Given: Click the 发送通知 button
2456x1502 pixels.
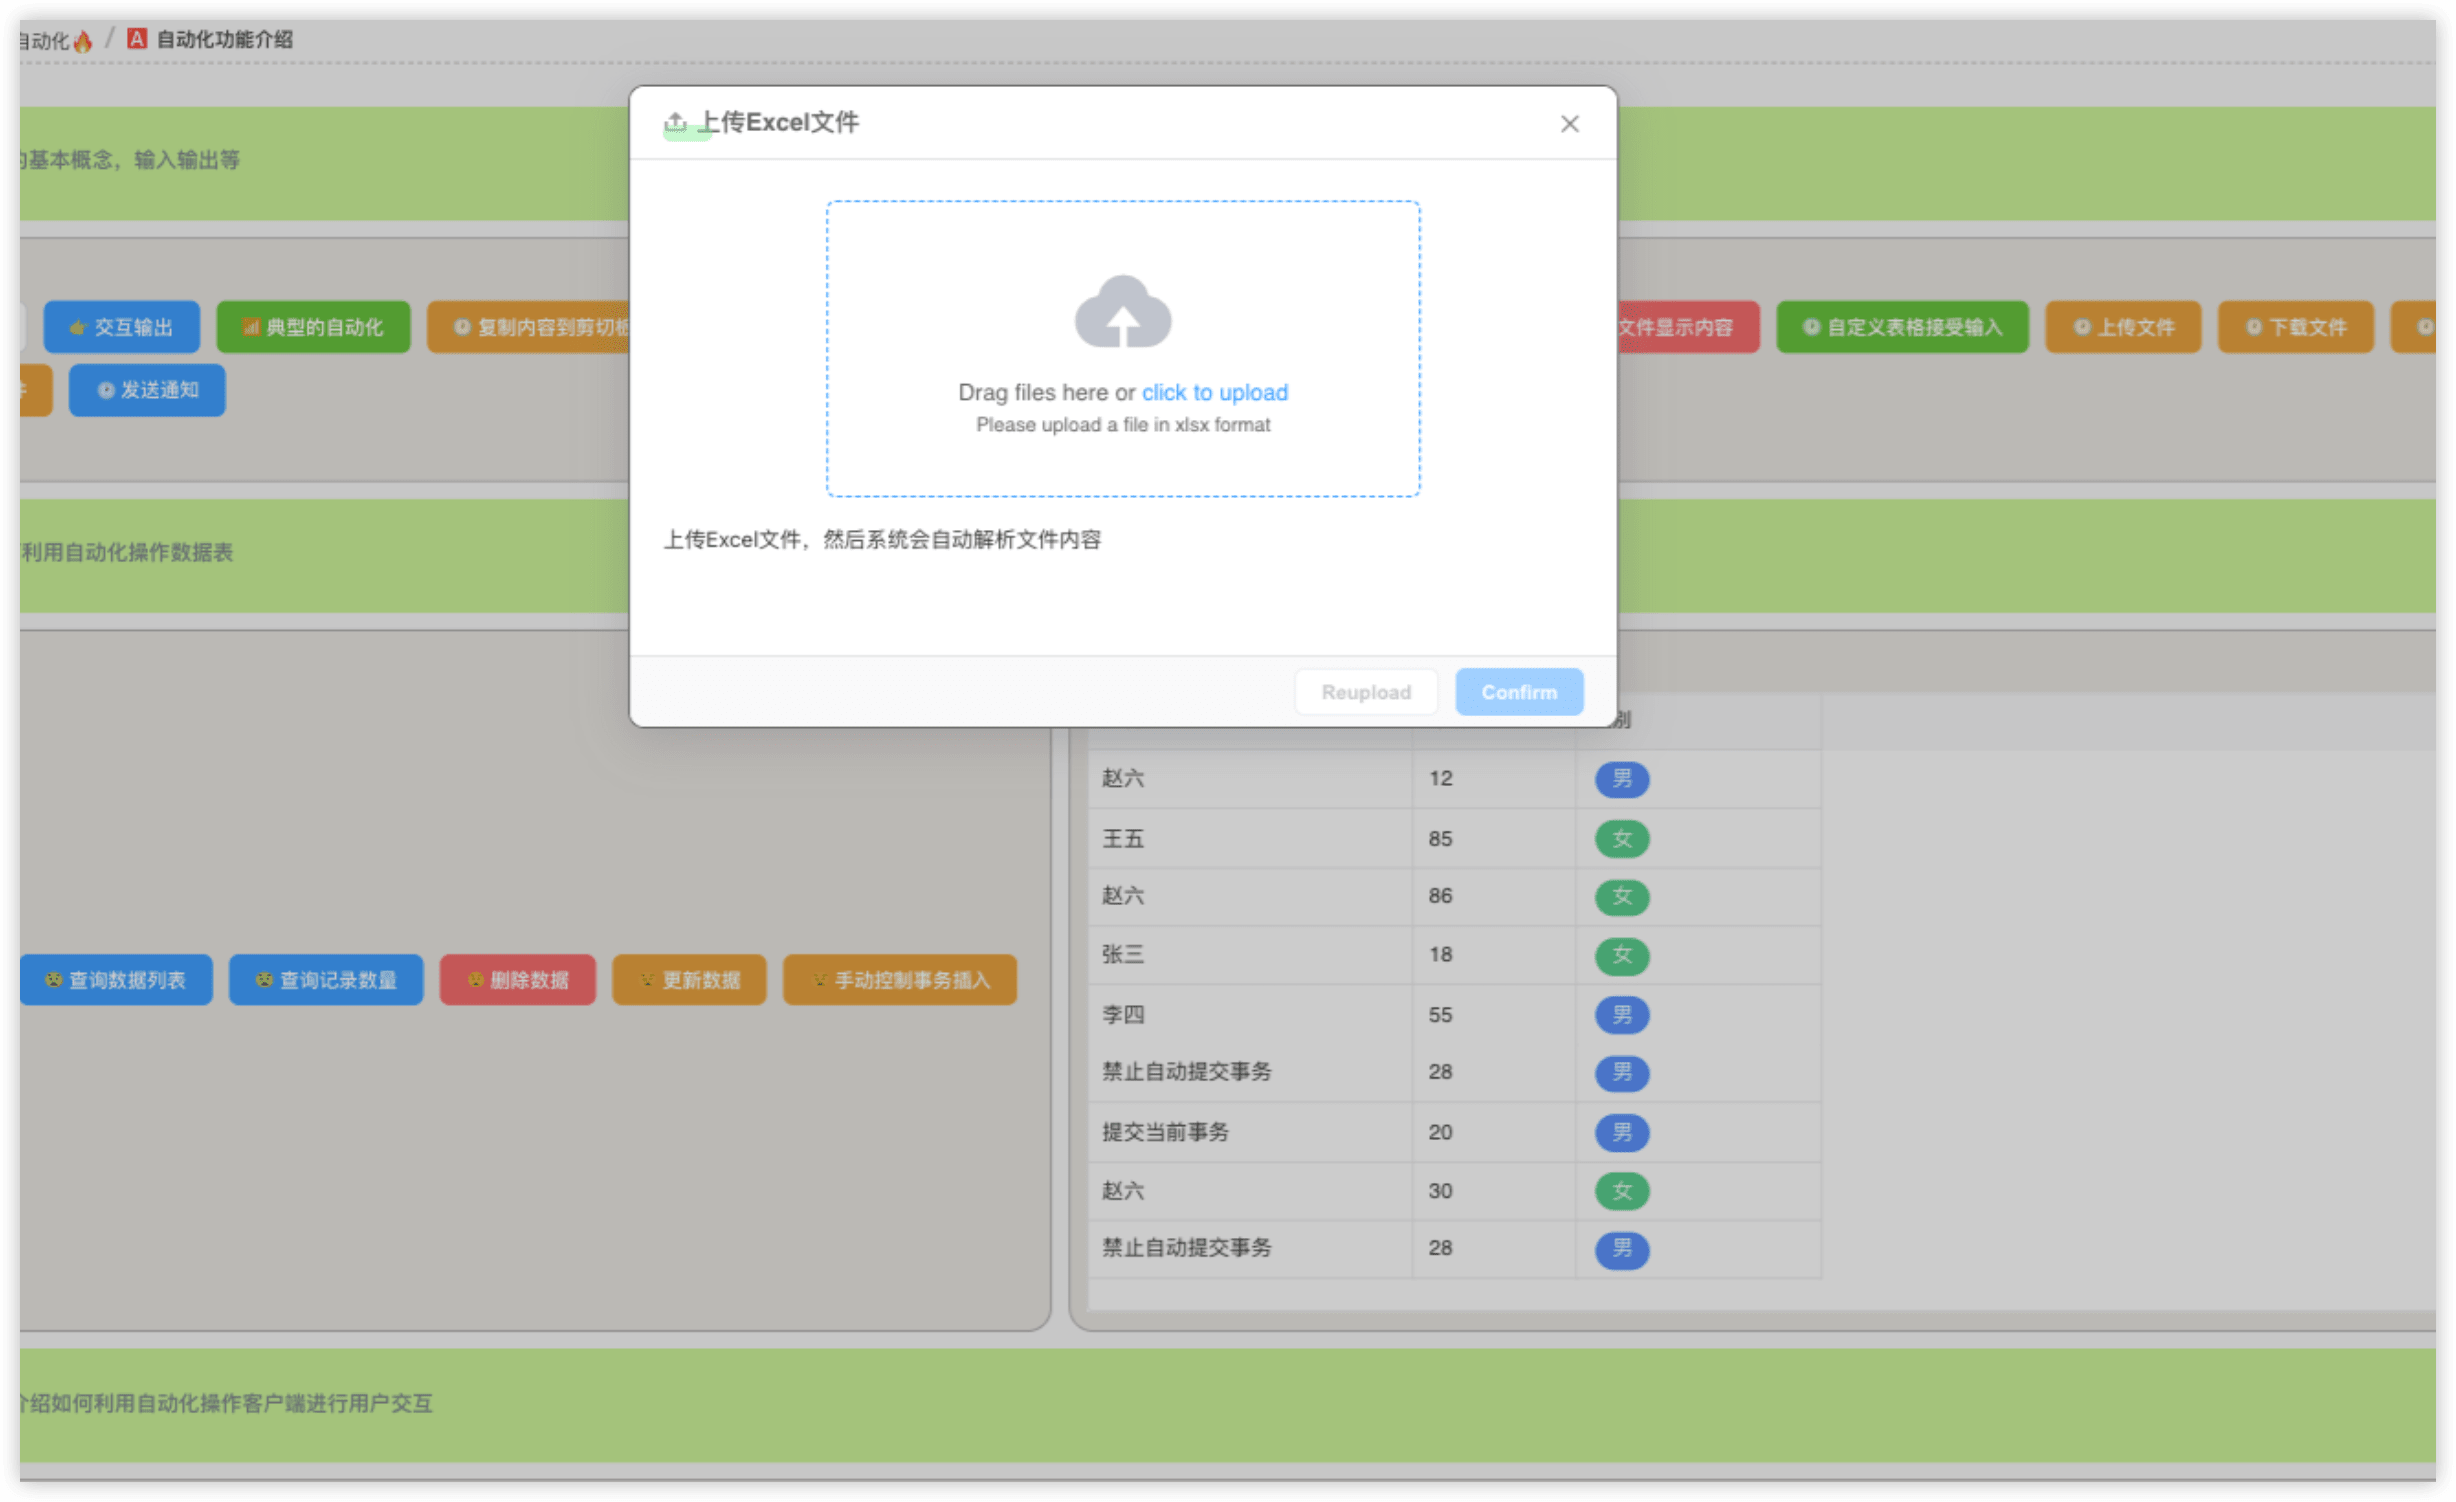Looking at the screenshot, I should (x=147, y=390).
